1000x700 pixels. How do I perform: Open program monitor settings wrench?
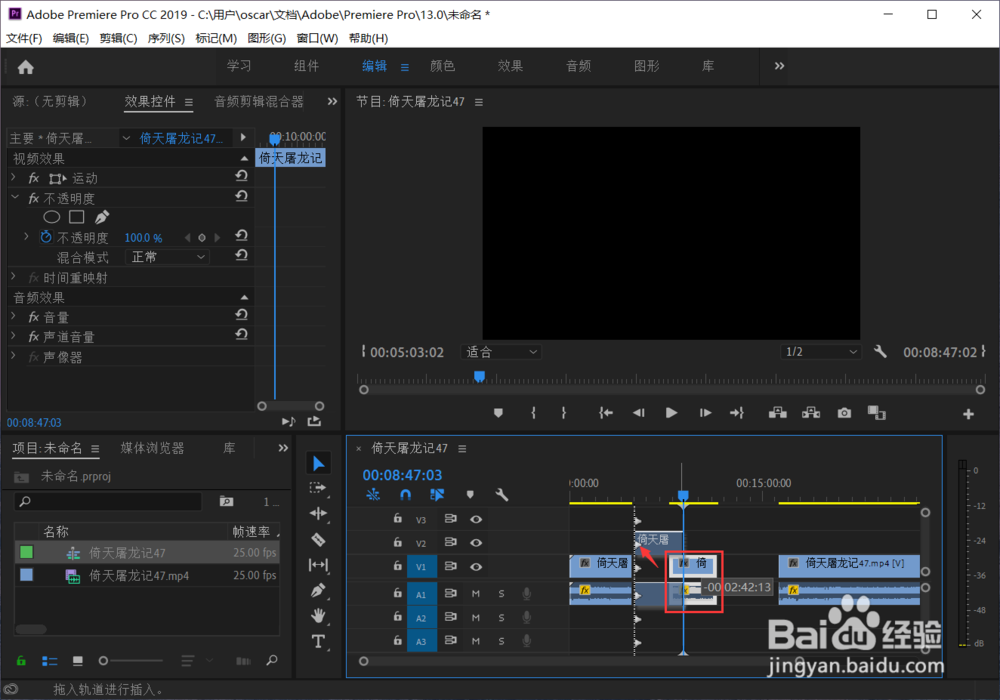click(x=880, y=351)
